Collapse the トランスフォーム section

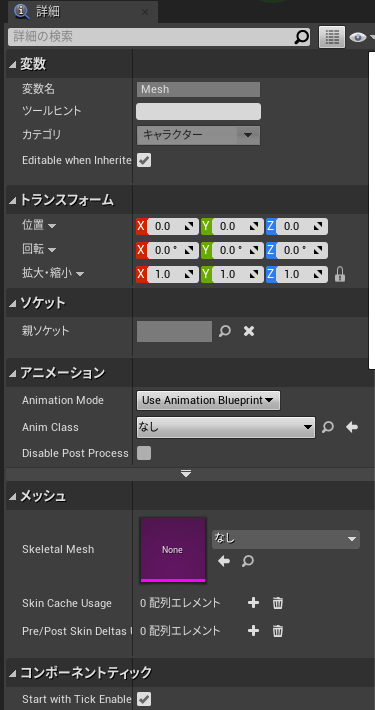[x=13, y=200]
